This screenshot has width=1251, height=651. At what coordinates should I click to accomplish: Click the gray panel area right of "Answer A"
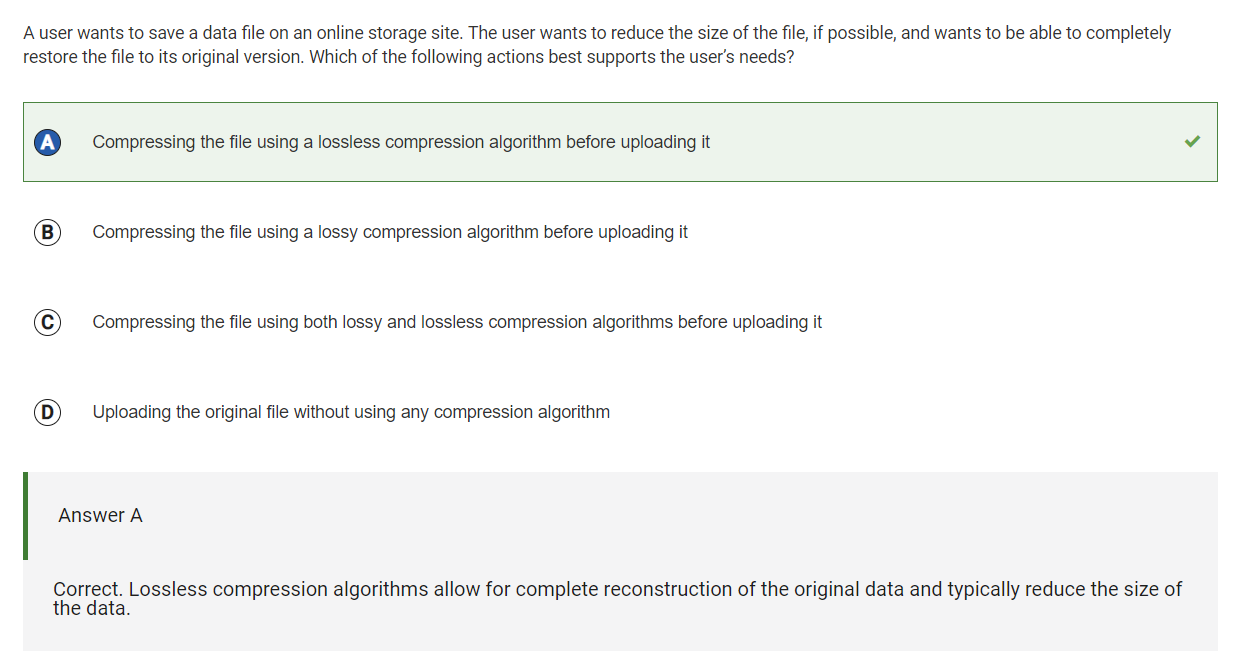680,516
